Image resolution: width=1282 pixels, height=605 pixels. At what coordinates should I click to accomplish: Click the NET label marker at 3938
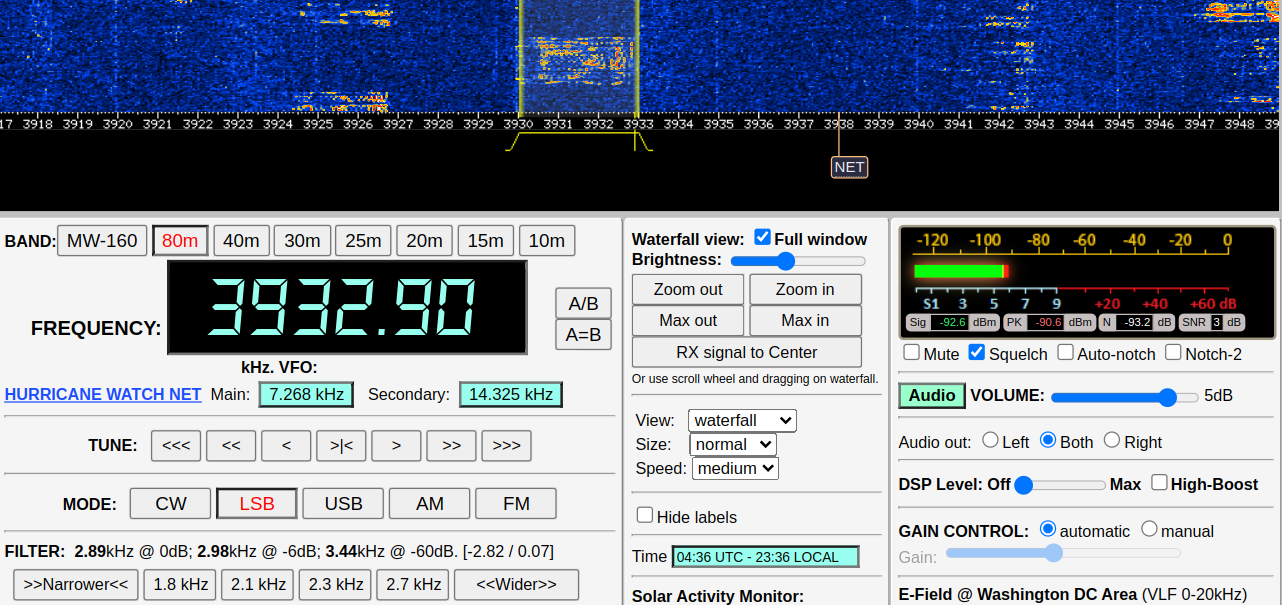point(849,167)
